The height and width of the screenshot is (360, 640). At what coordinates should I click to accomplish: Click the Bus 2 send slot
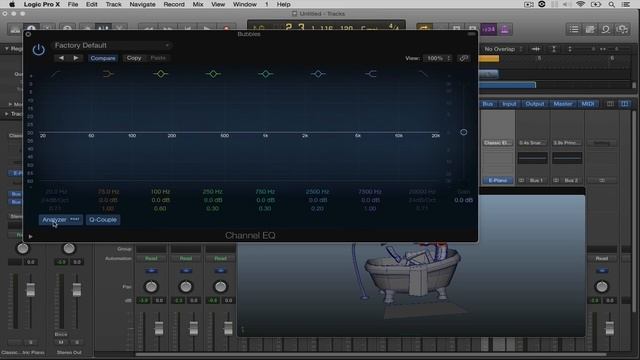[571, 180]
